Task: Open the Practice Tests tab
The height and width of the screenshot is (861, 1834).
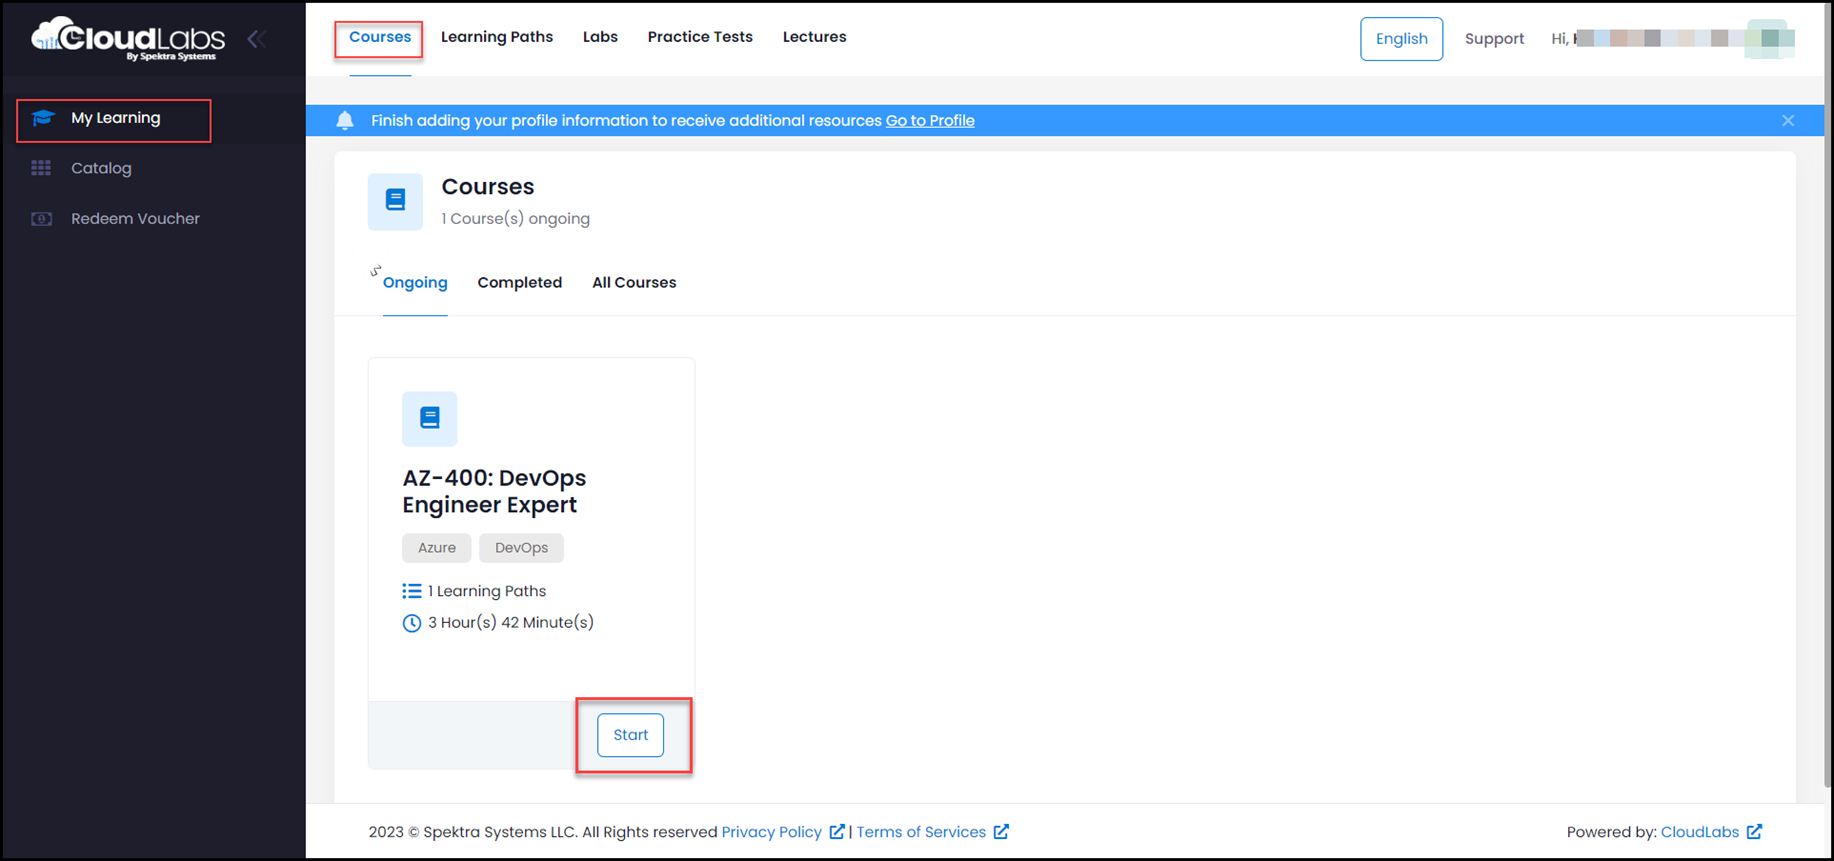Action: click(700, 37)
